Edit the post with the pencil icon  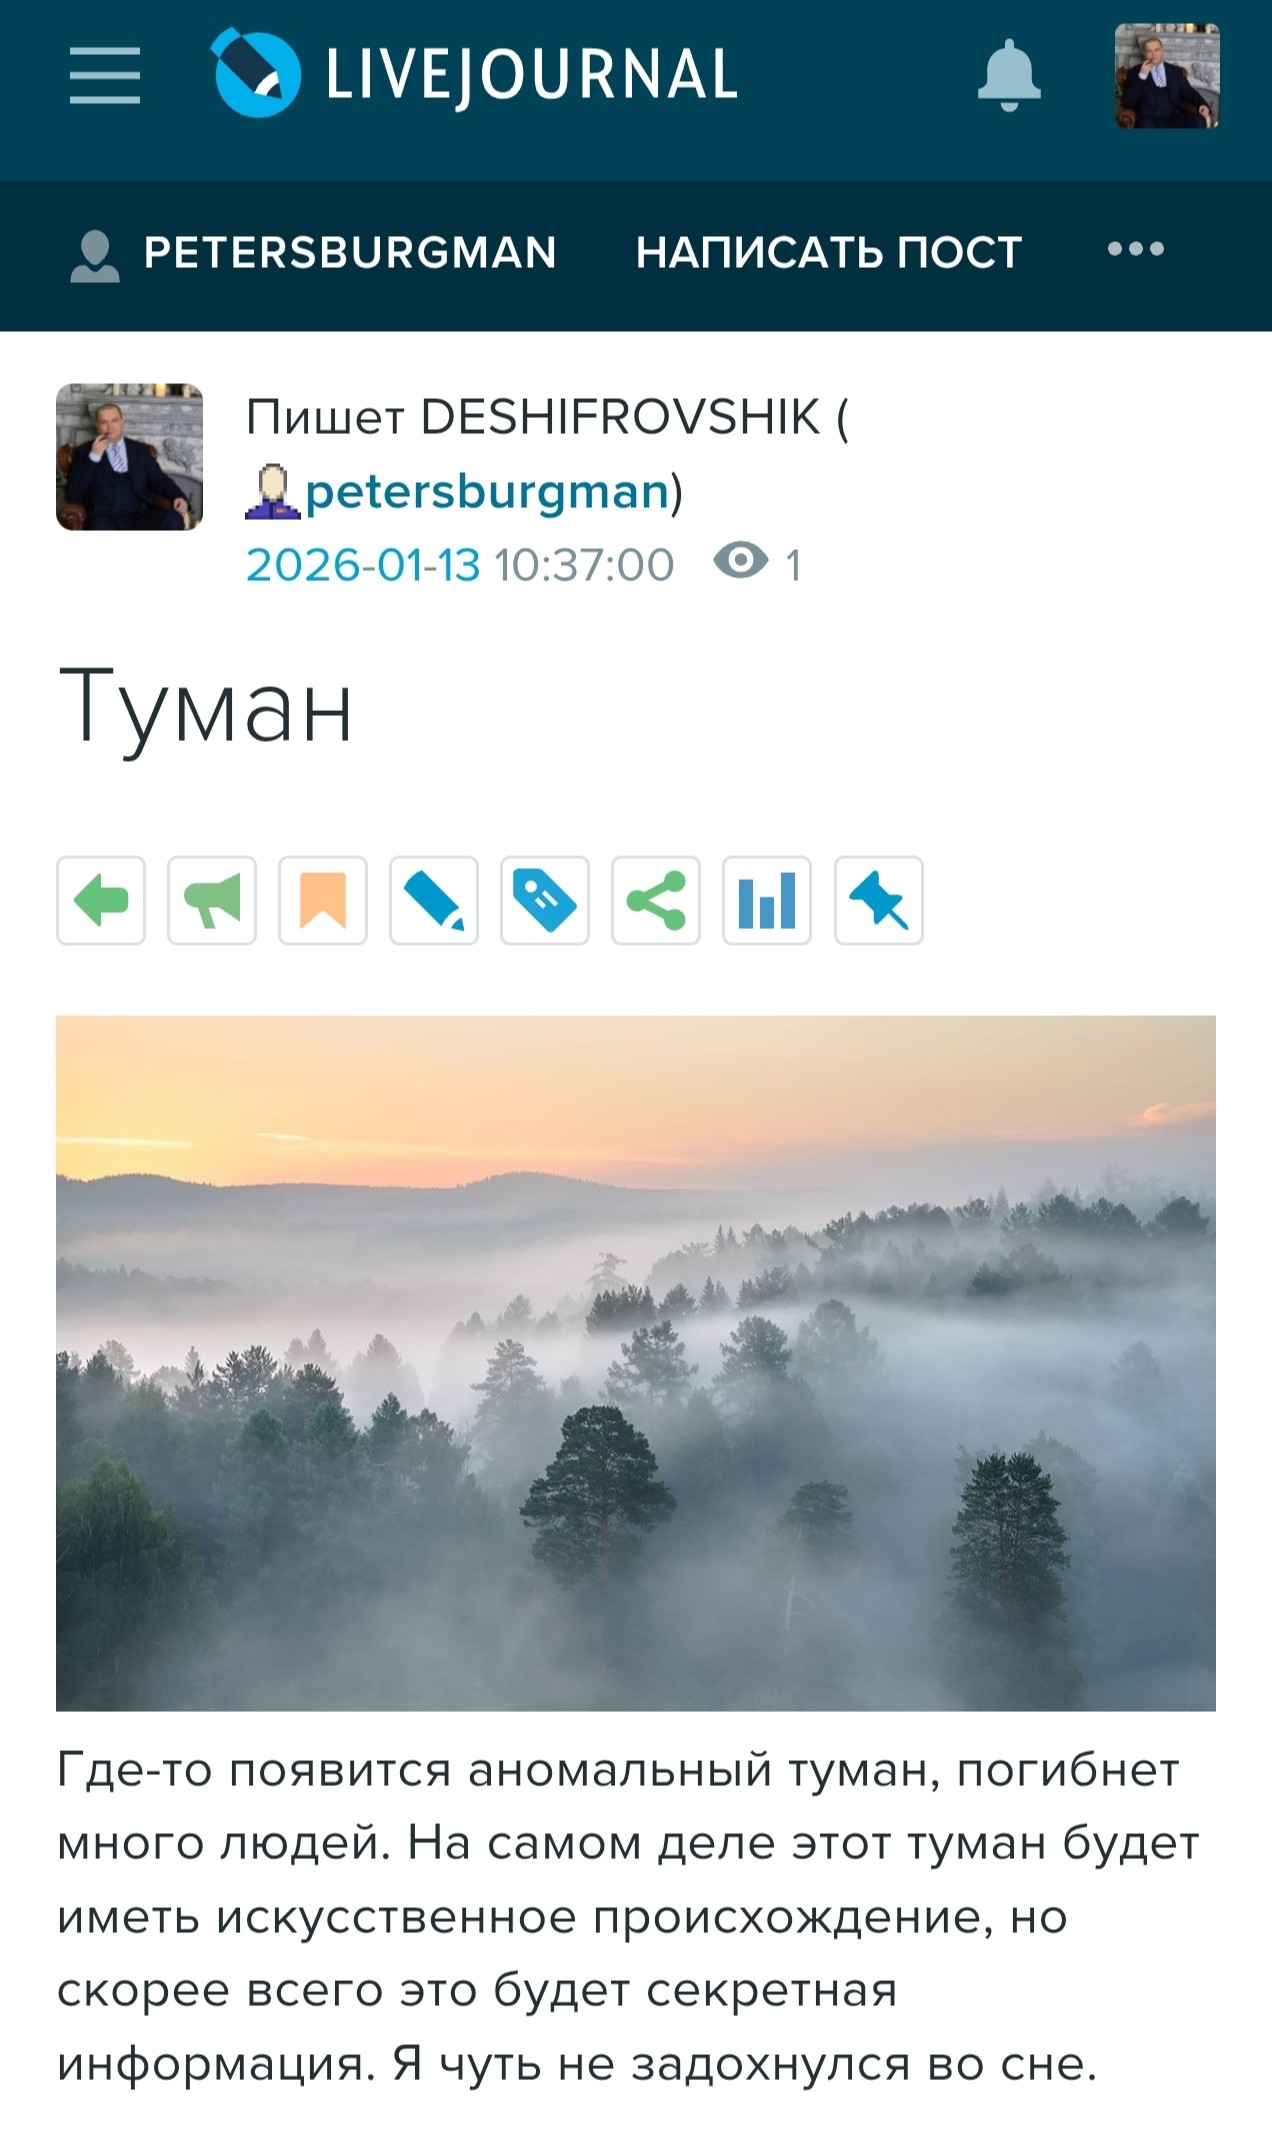coord(434,900)
